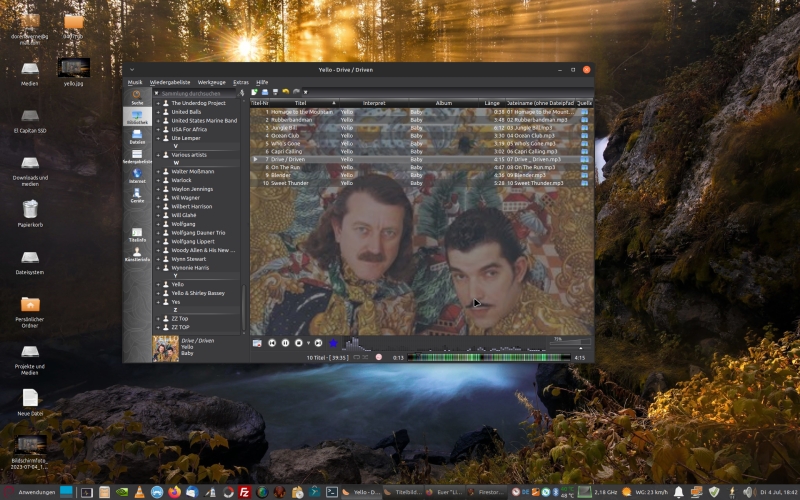Image resolution: width=800 pixels, height=500 pixels.
Task: Pause the current playback
Action: coord(285,343)
